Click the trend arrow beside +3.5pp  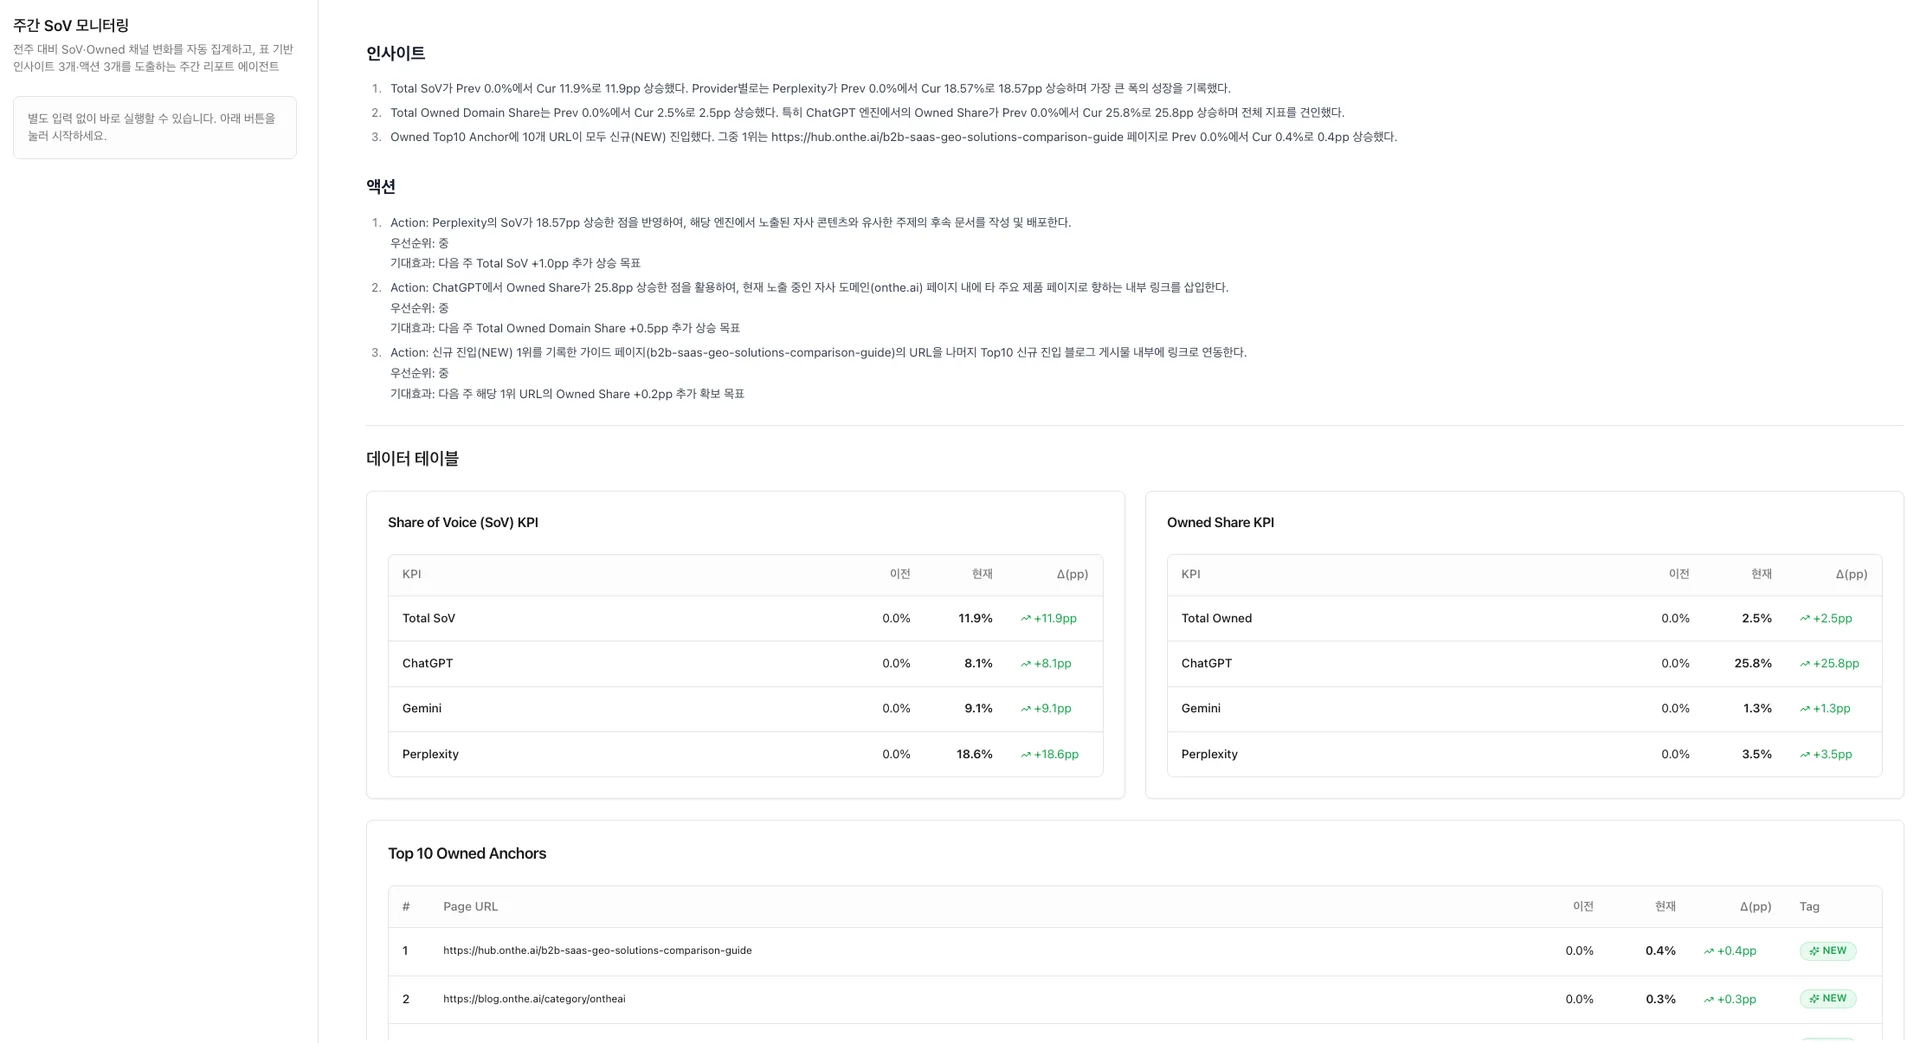1804,755
